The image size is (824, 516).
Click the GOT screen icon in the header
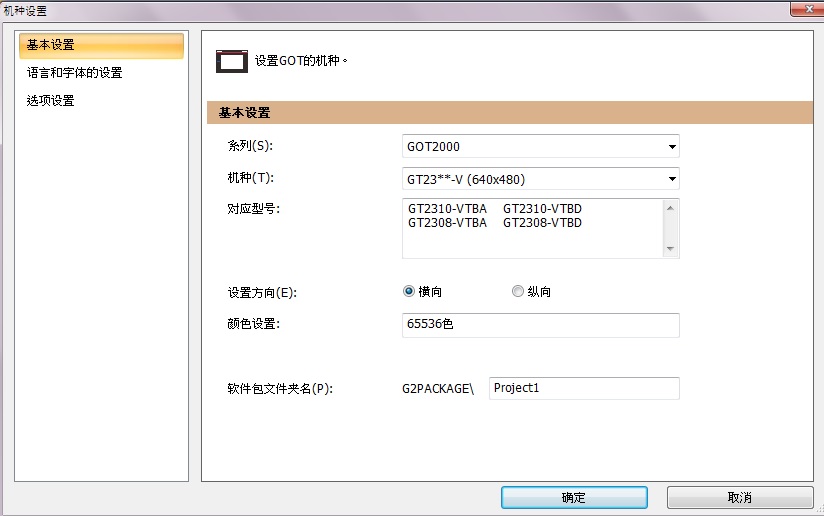[231, 61]
